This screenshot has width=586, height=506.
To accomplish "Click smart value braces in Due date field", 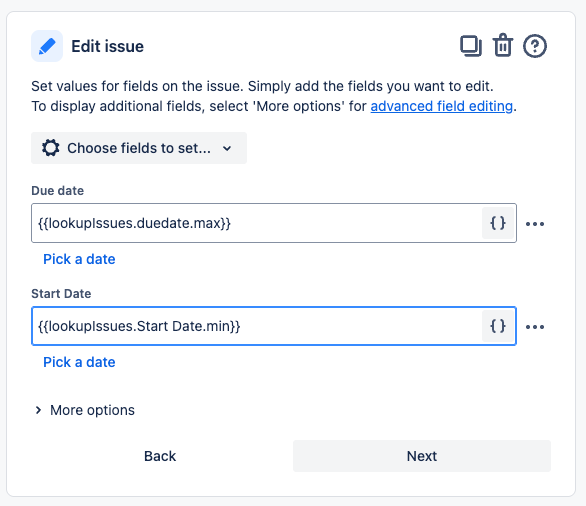I will tap(498, 223).
